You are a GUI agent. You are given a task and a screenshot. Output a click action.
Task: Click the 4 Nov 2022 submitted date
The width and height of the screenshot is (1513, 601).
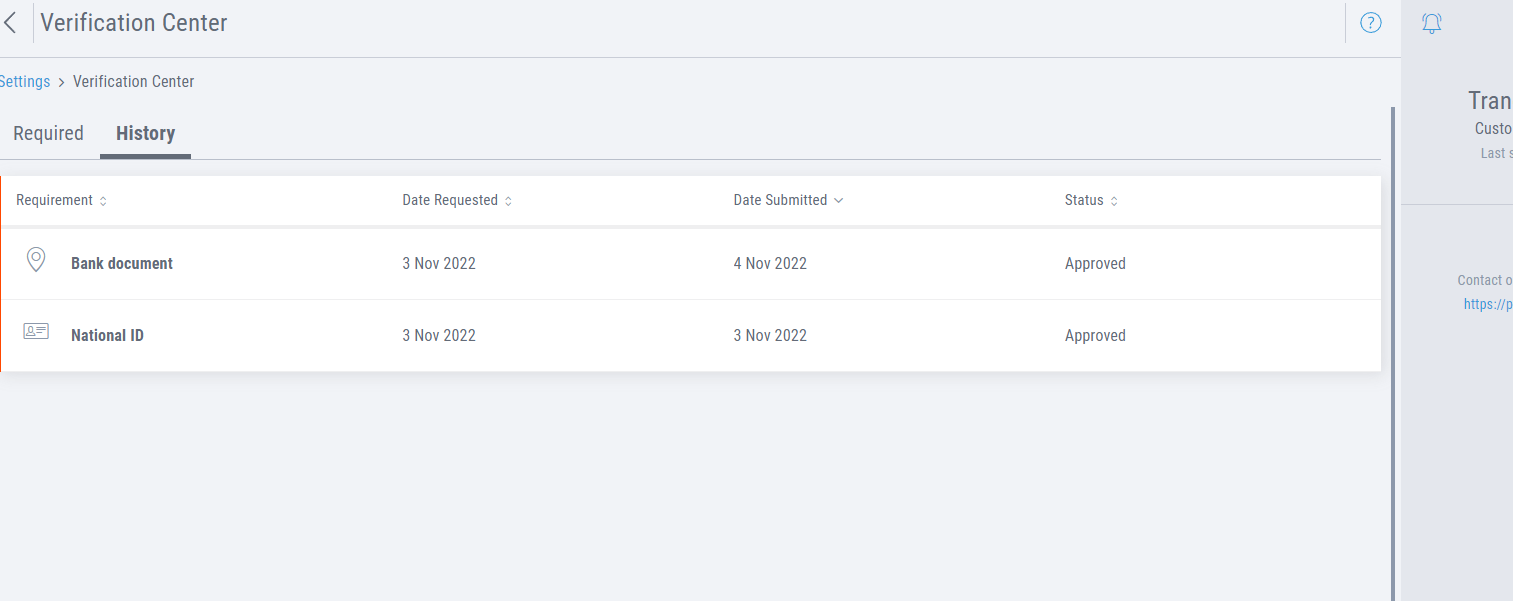pos(770,263)
